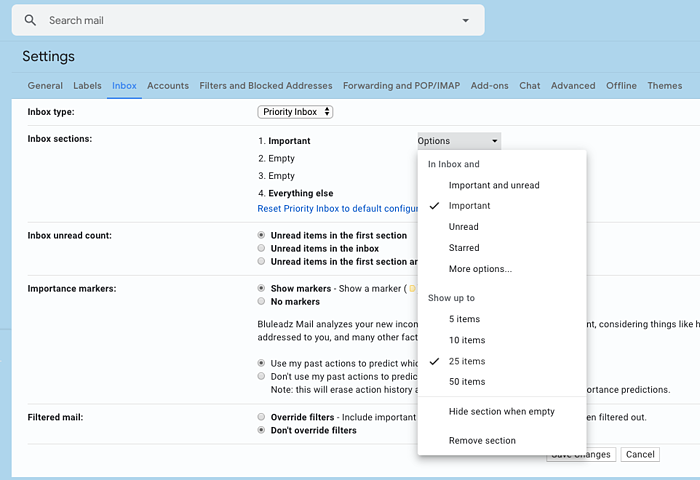Open Forwarding and POP/IMAP tab
This screenshot has height=480, width=700.
tap(401, 86)
